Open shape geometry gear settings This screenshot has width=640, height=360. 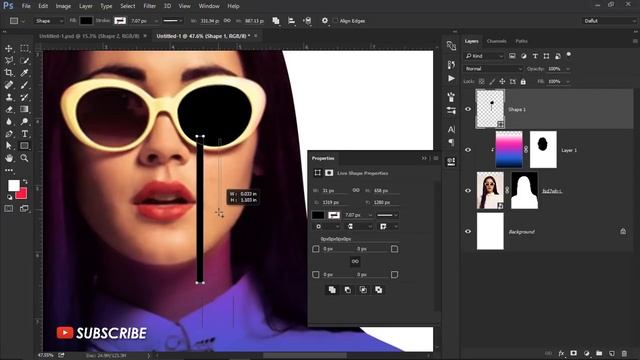click(324, 20)
